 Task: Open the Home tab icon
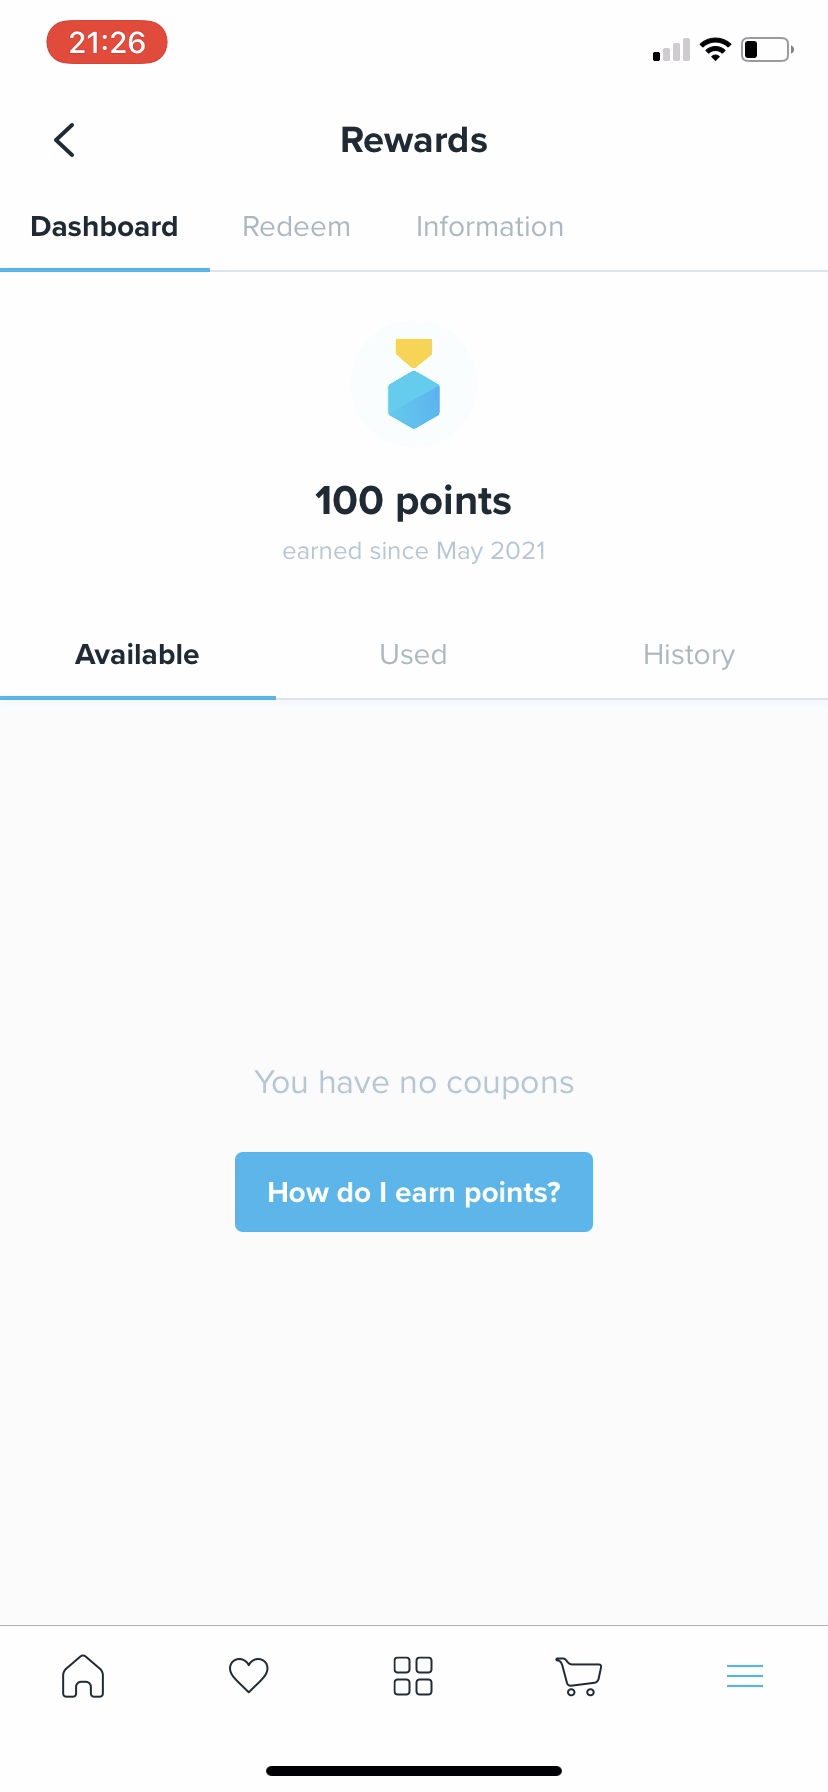point(83,1675)
